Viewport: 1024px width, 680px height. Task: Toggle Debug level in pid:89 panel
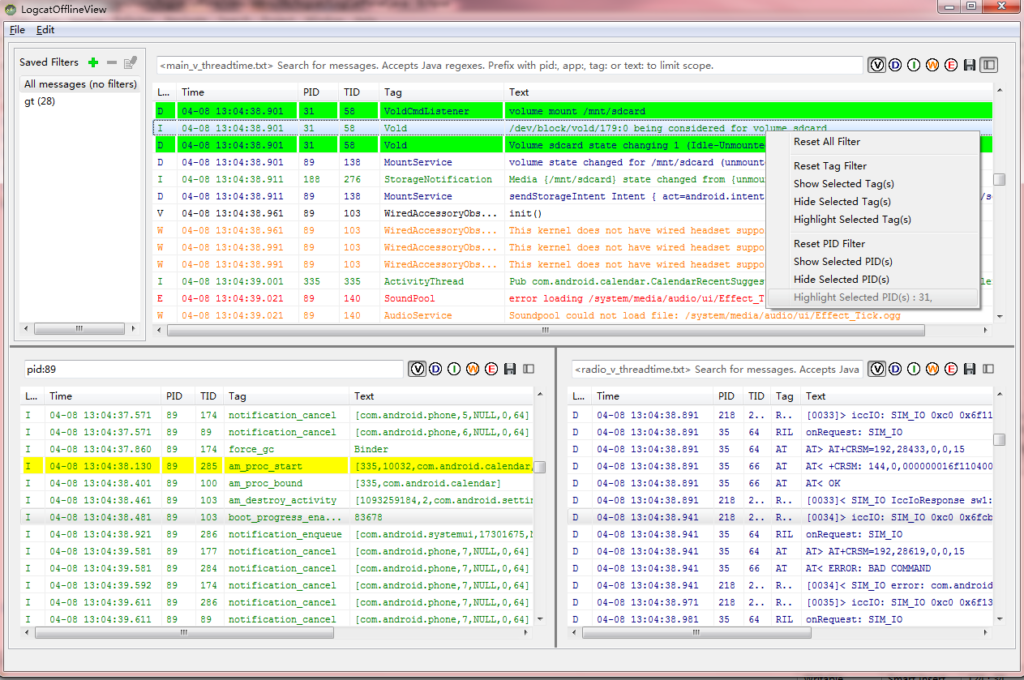(x=436, y=369)
